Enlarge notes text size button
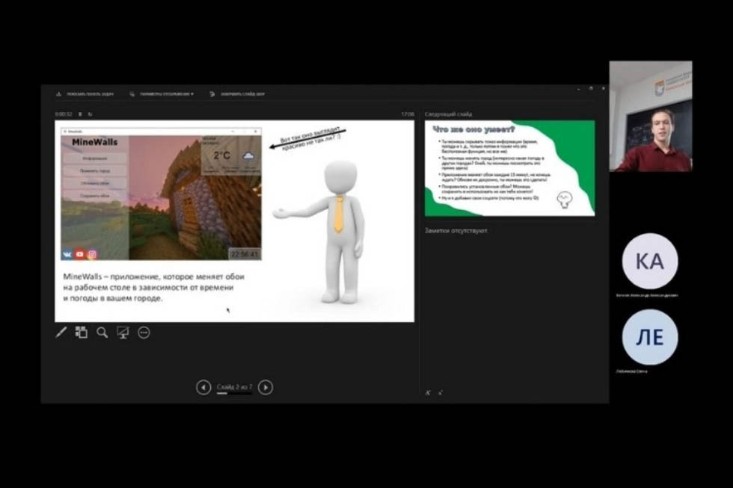 (x=429, y=392)
